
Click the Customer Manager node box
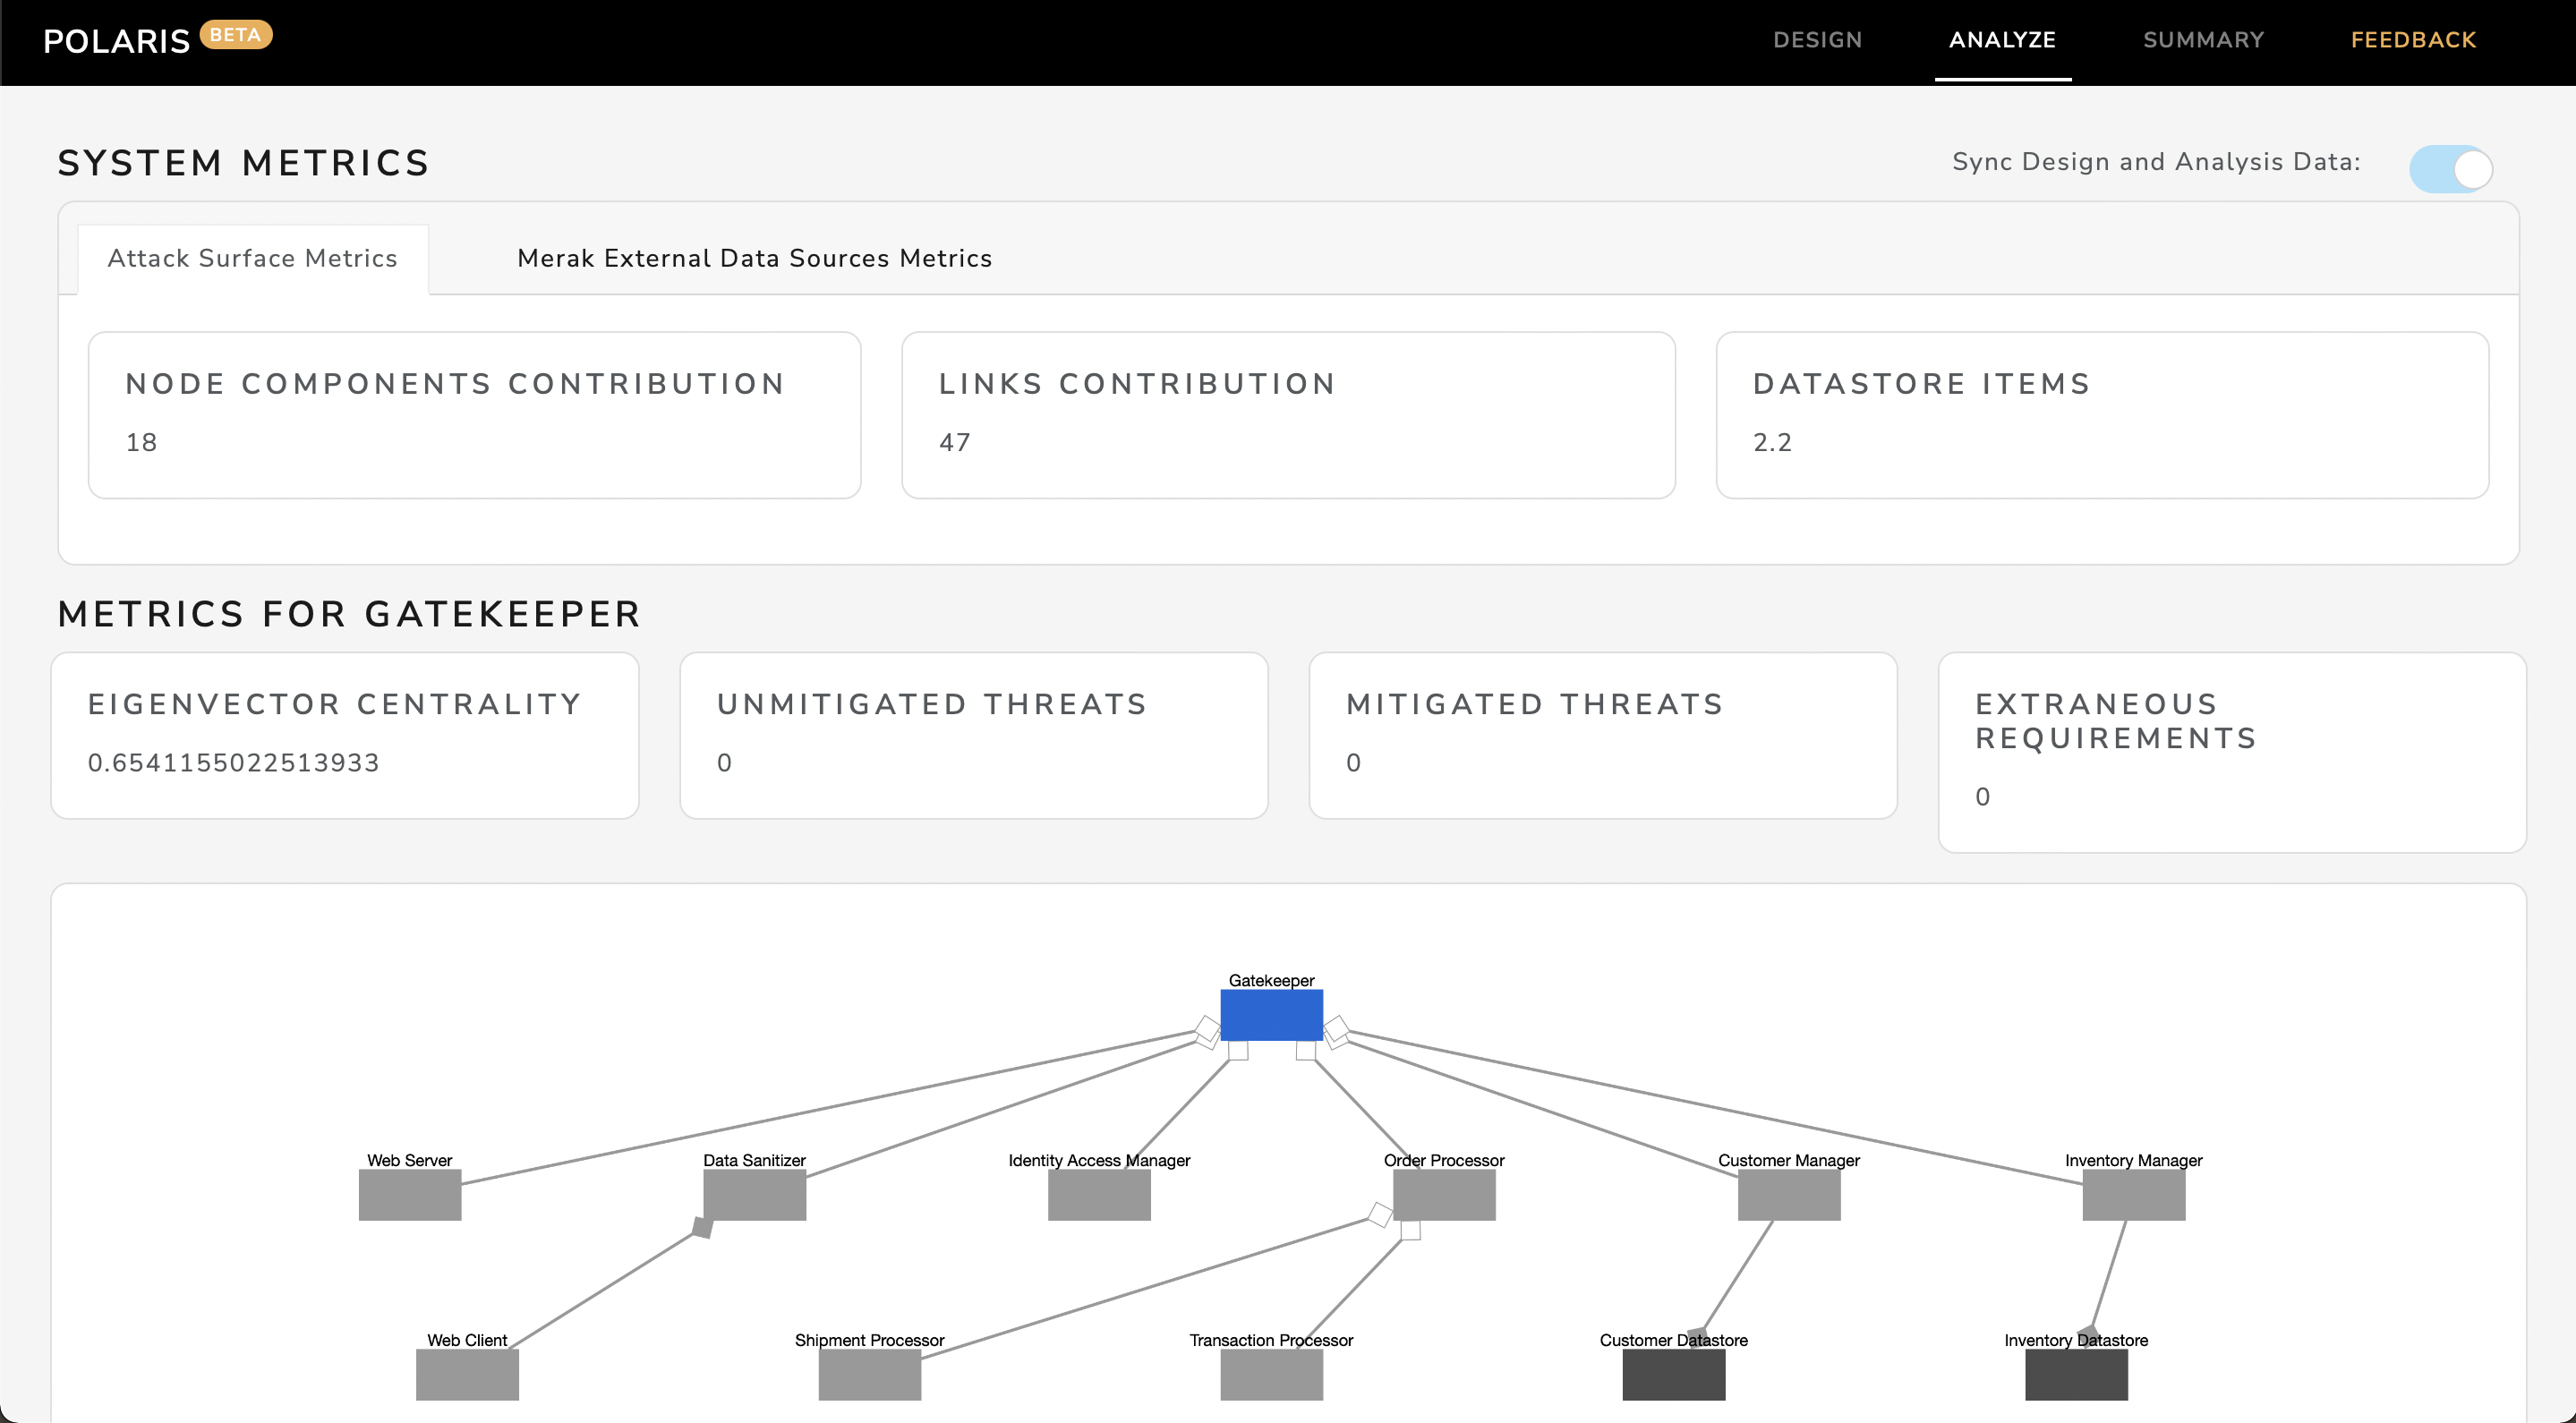[x=1788, y=1195]
